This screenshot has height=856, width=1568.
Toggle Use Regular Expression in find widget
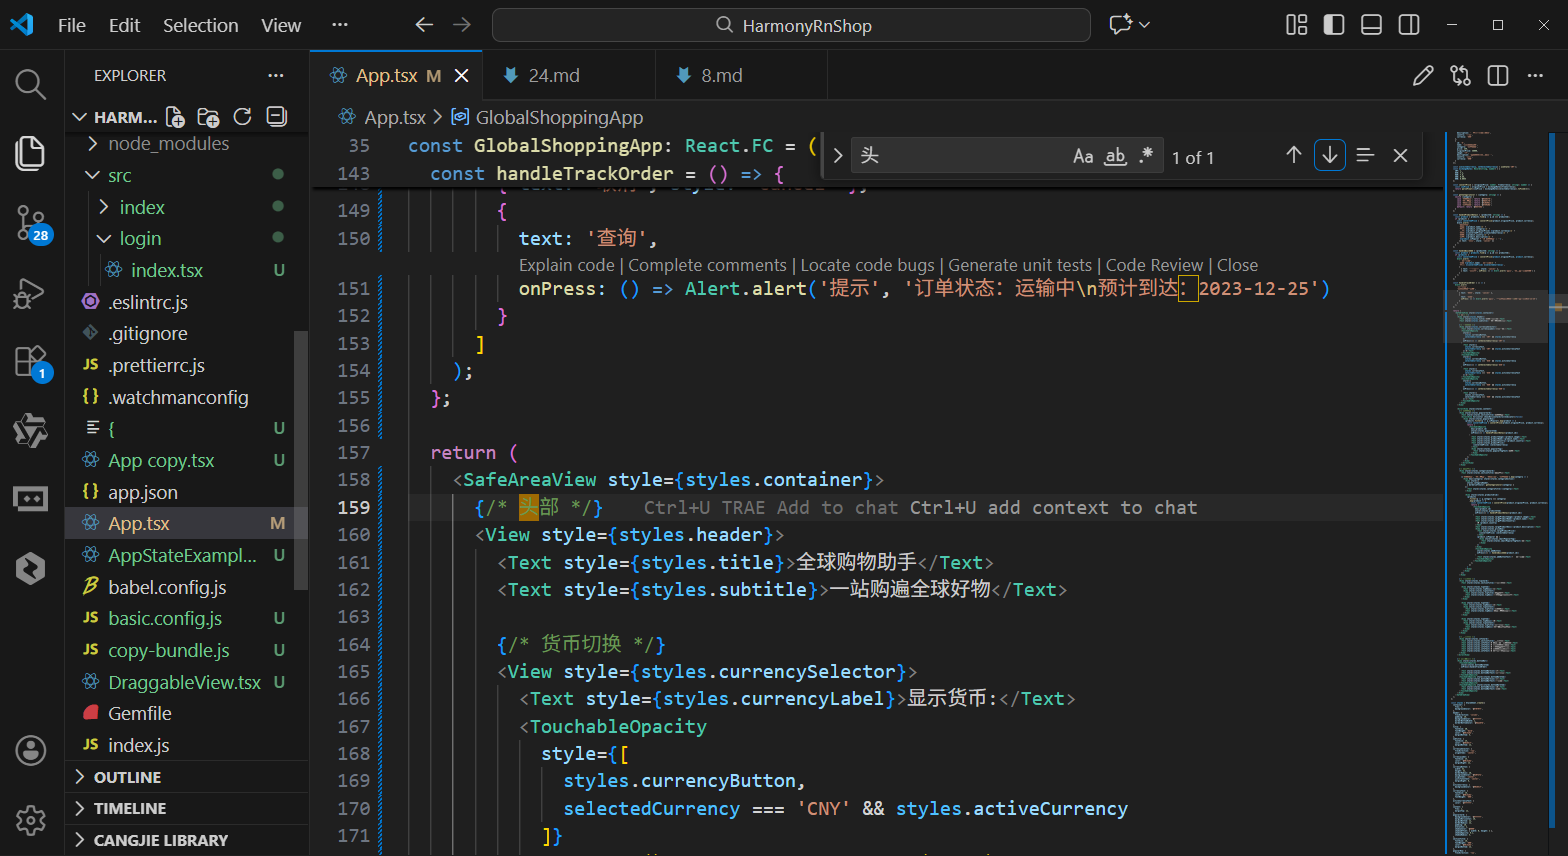(x=1146, y=155)
